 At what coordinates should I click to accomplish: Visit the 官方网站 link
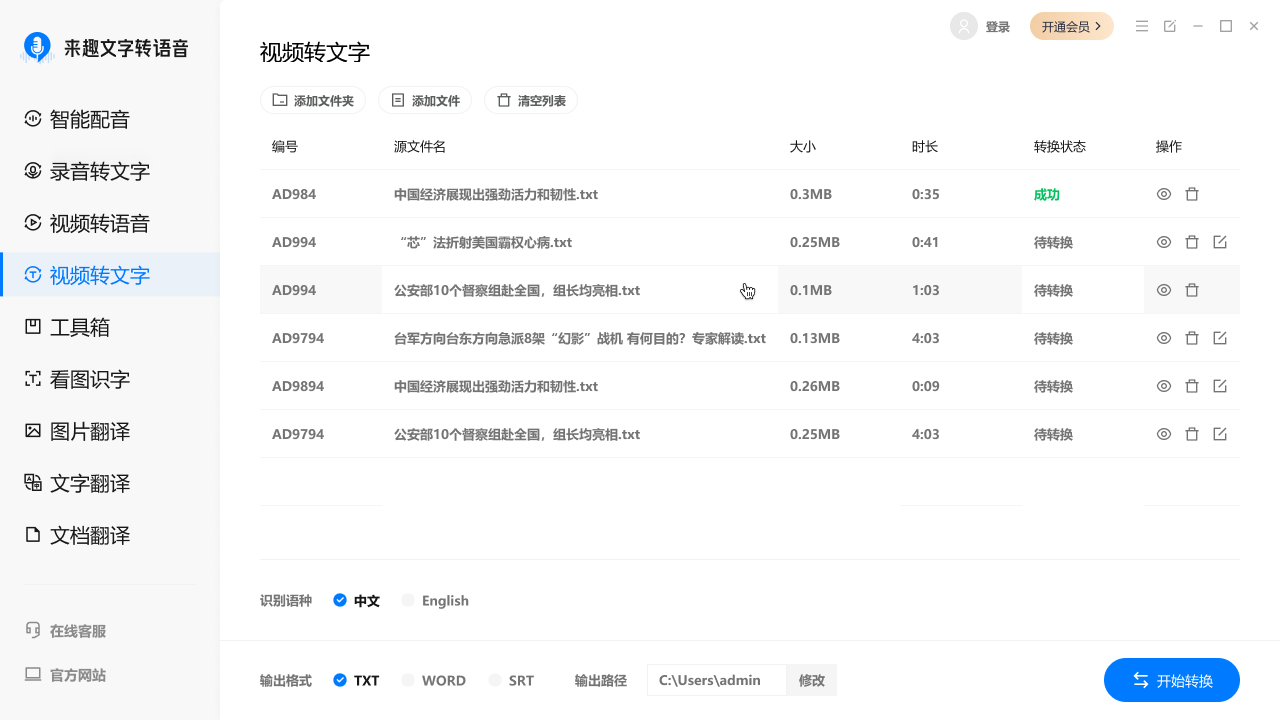pos(66,675)
